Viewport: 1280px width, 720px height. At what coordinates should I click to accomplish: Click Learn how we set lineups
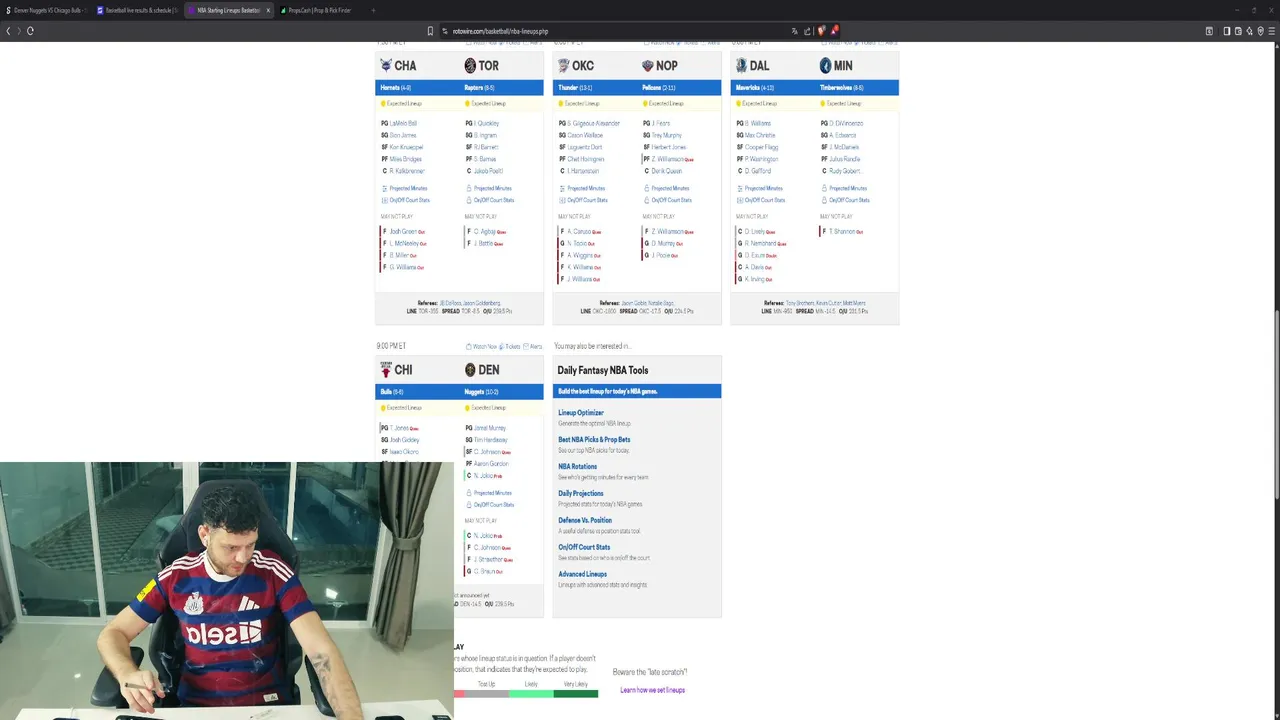(x=652, y=690)
